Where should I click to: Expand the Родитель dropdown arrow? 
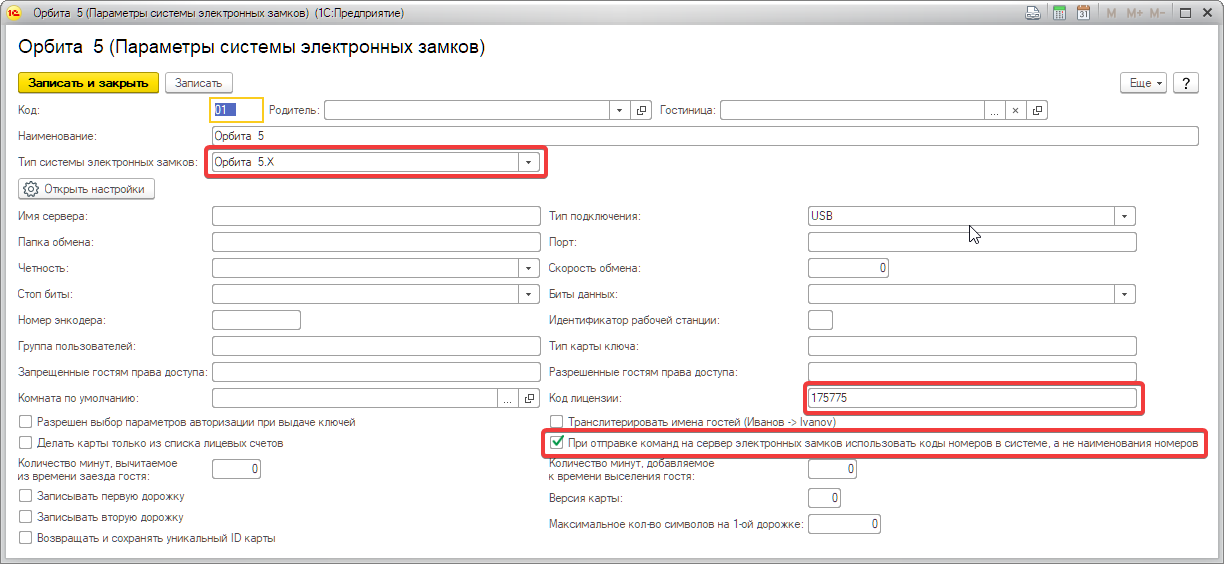(x=620, y=110)
